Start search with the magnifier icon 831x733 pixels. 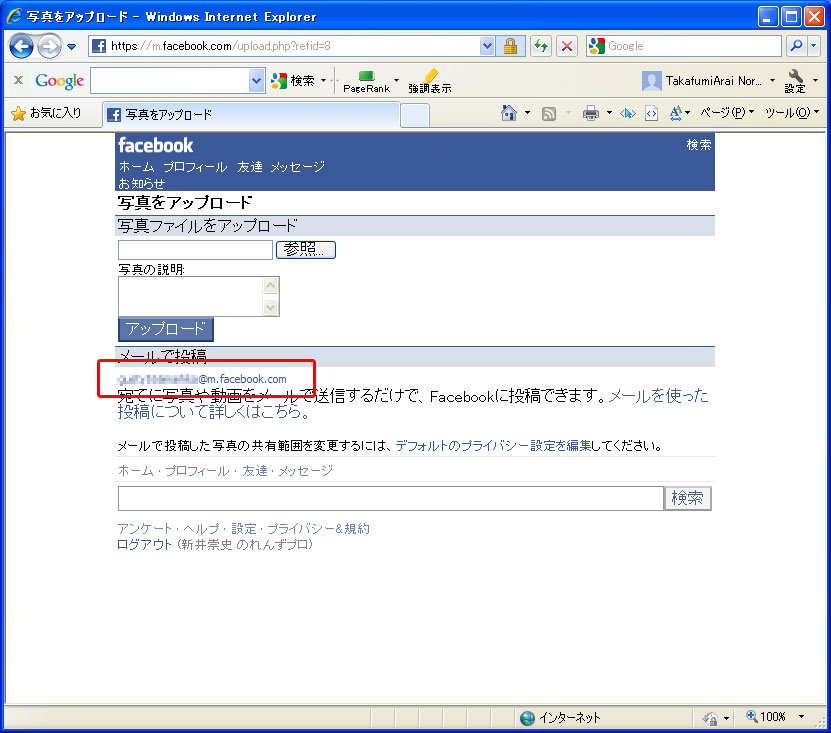[796, 46]
